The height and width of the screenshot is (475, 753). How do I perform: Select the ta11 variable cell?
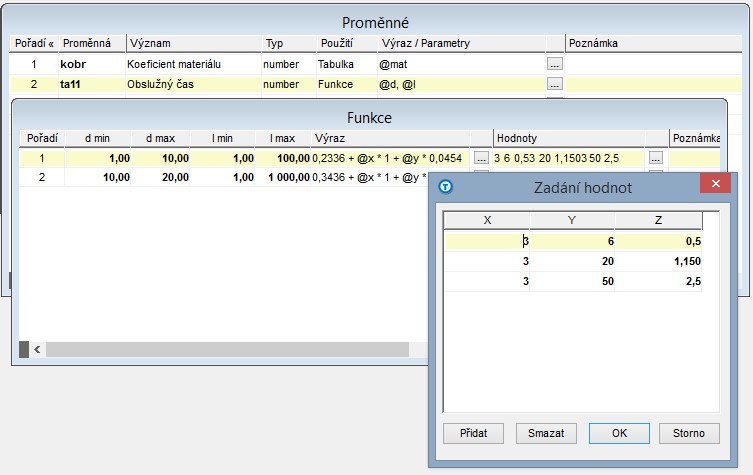point(92,84)
